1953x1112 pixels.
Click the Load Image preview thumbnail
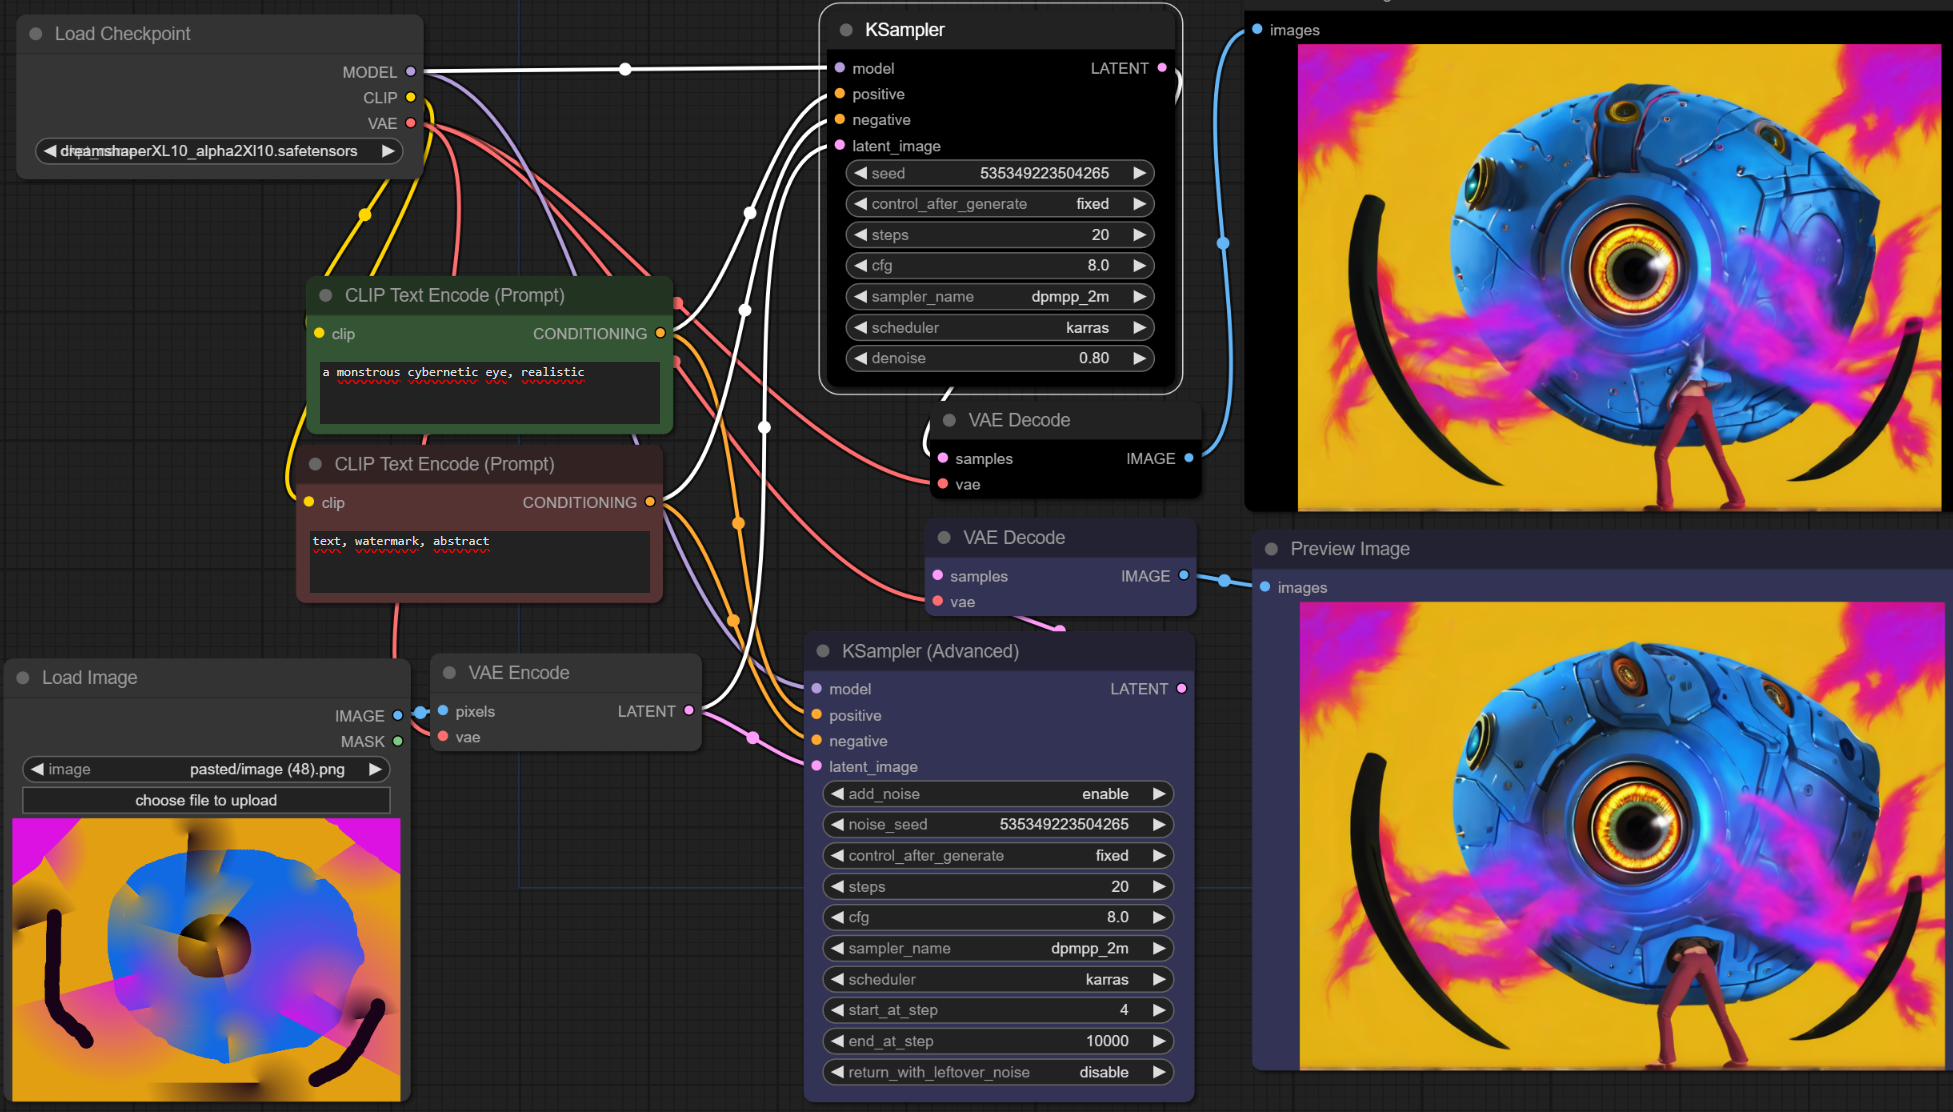(206, 959)
